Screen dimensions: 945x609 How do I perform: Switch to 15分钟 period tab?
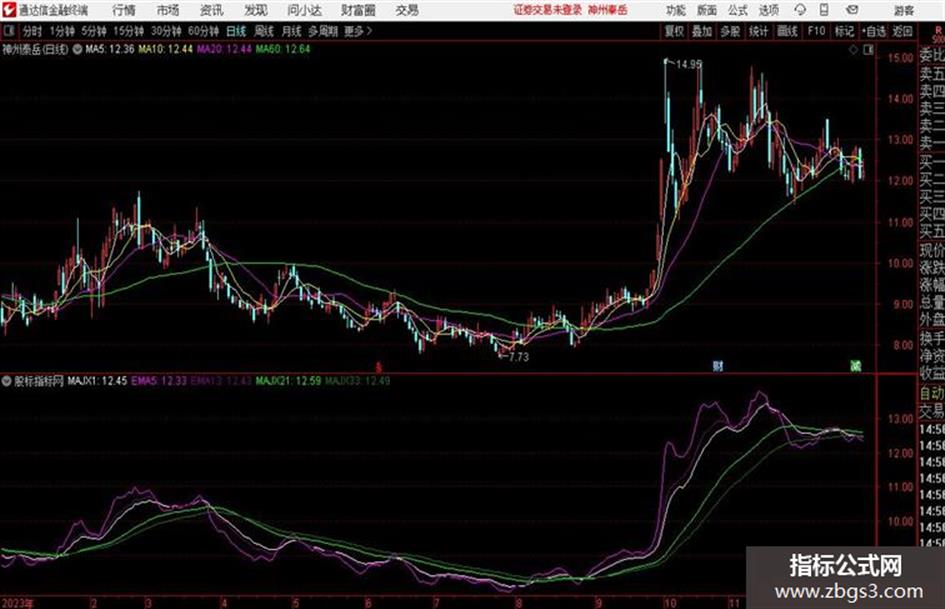tap(128, 31)
